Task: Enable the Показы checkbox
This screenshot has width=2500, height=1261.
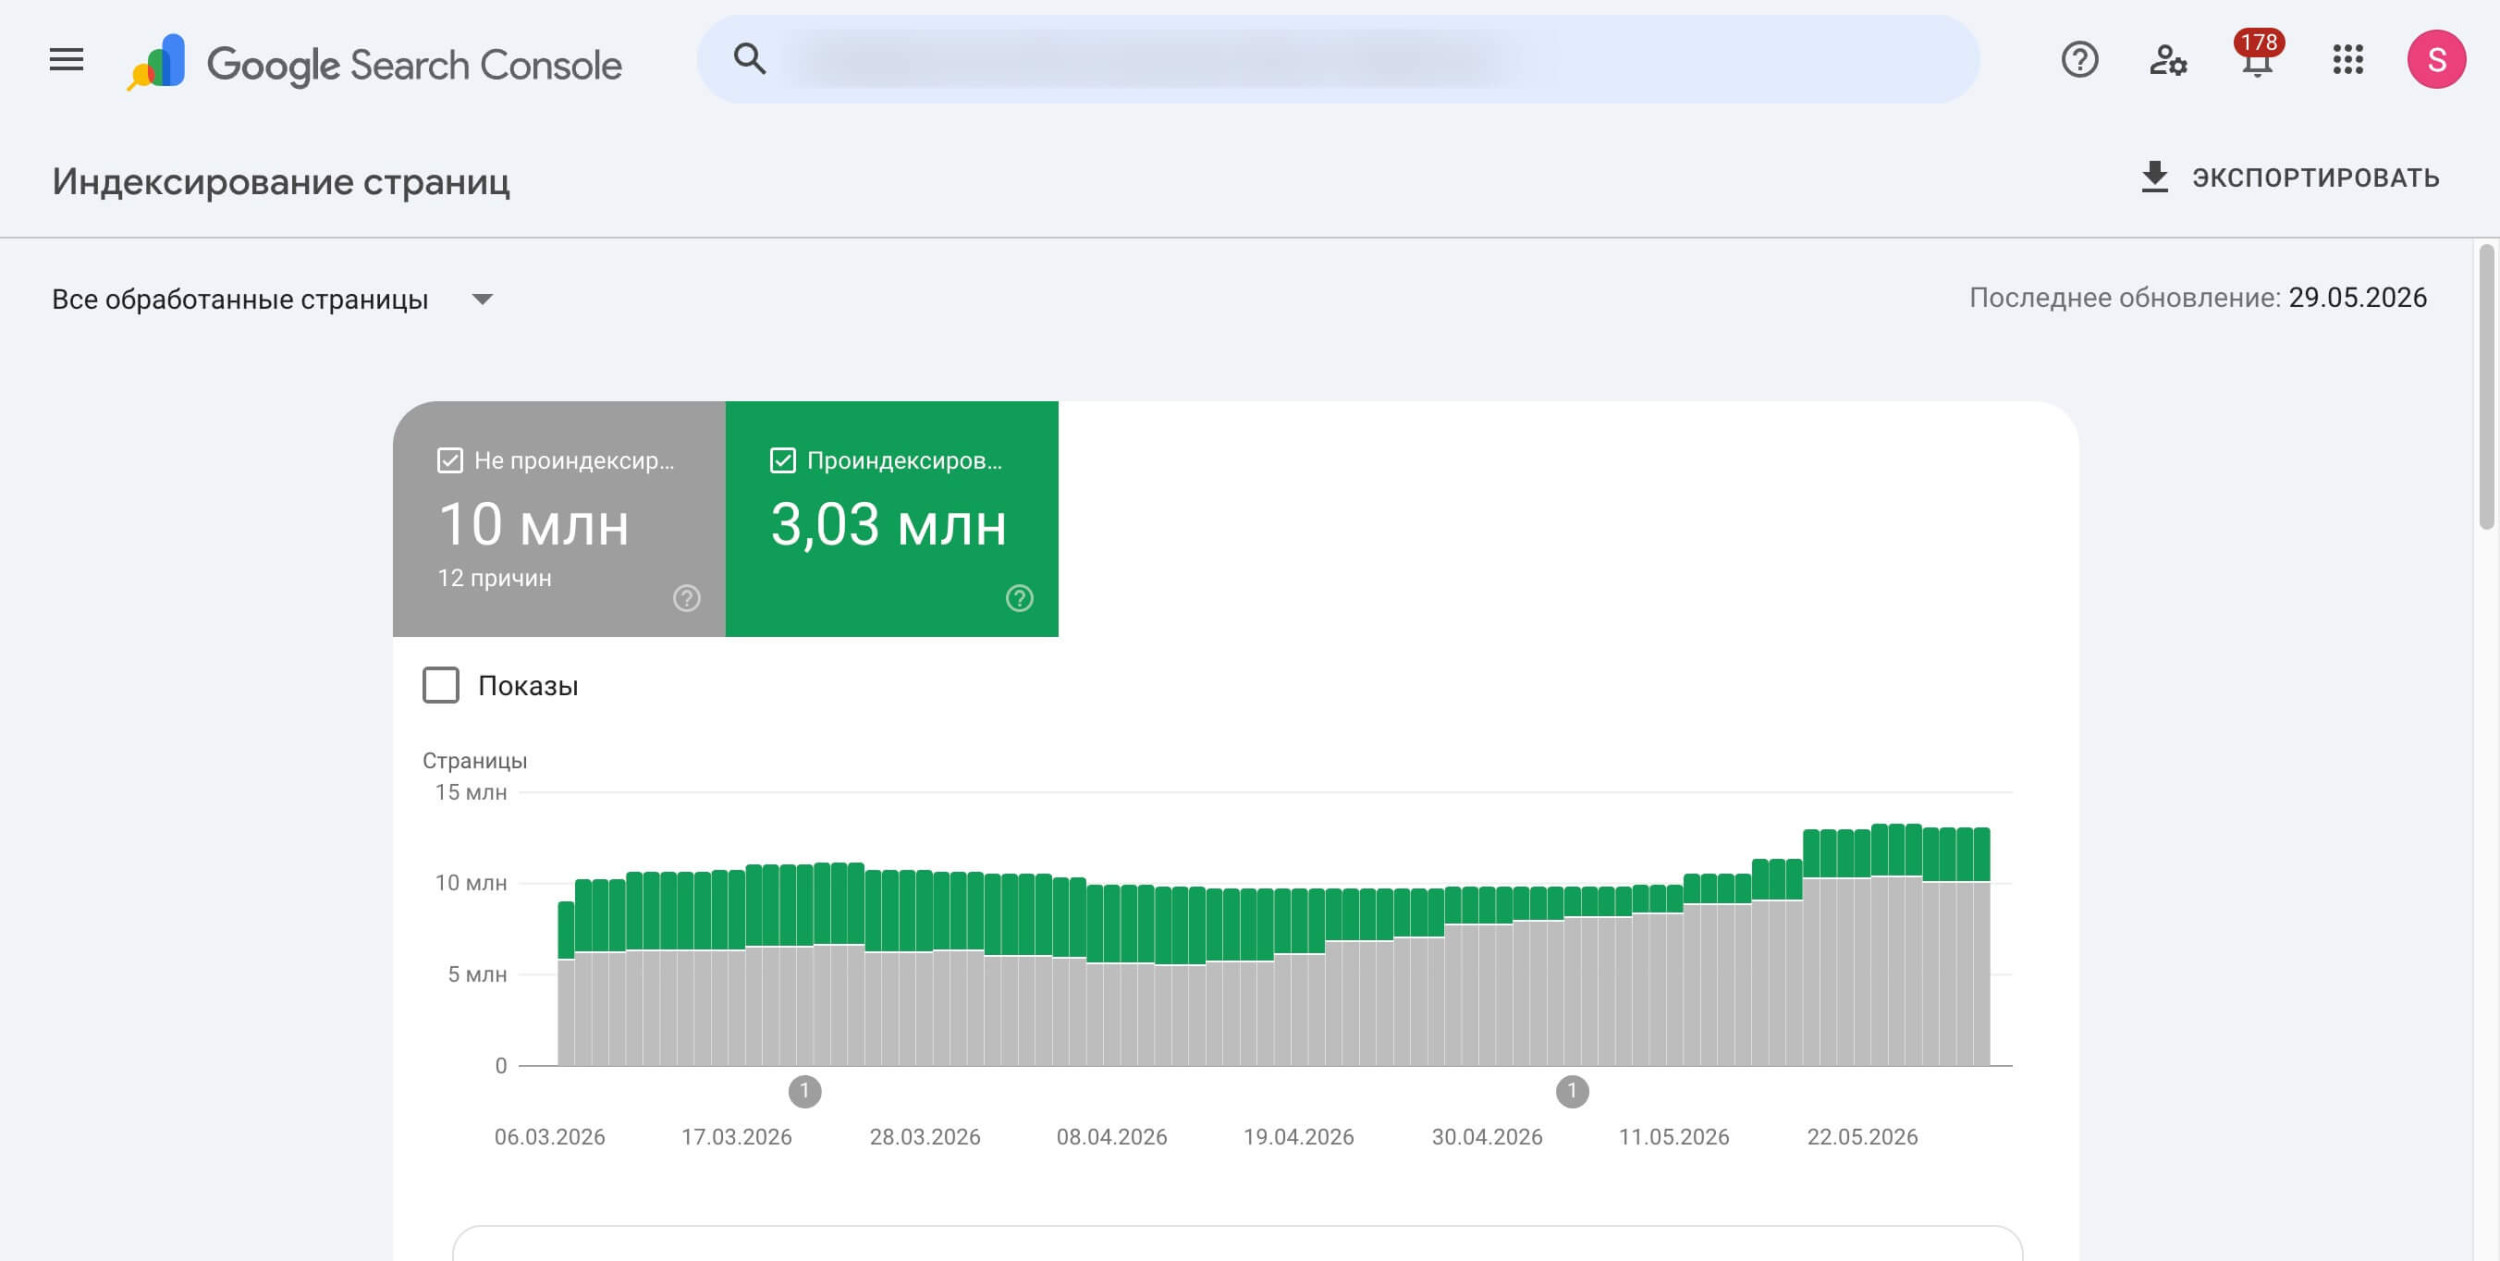Action: 441,685
